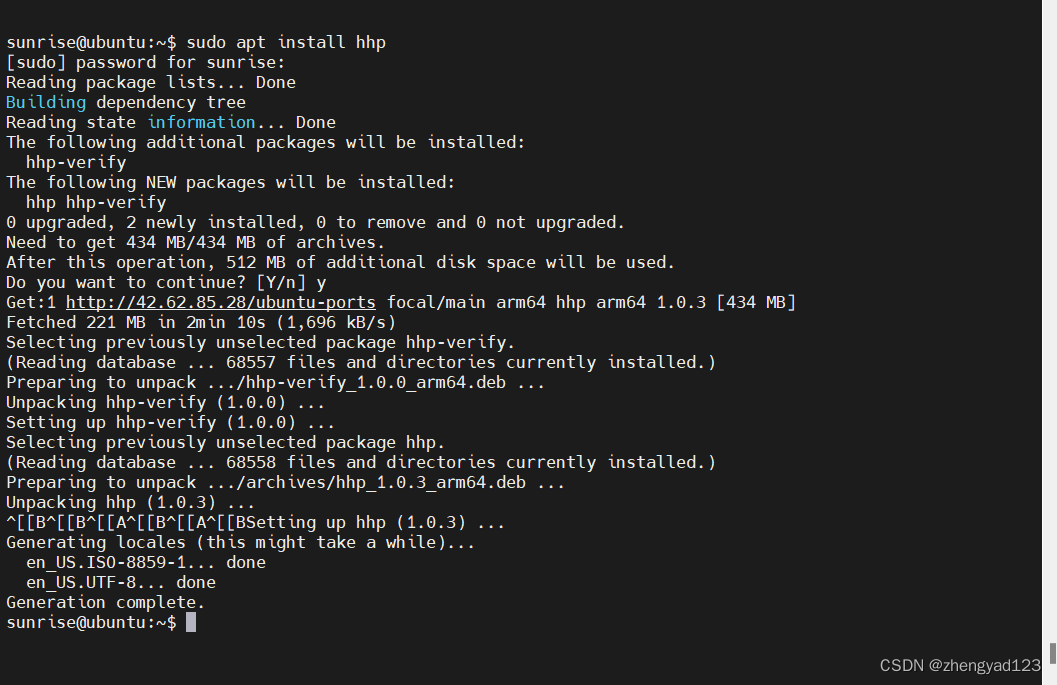Click the highlighted word 'Building'

(x=46, y=102)
